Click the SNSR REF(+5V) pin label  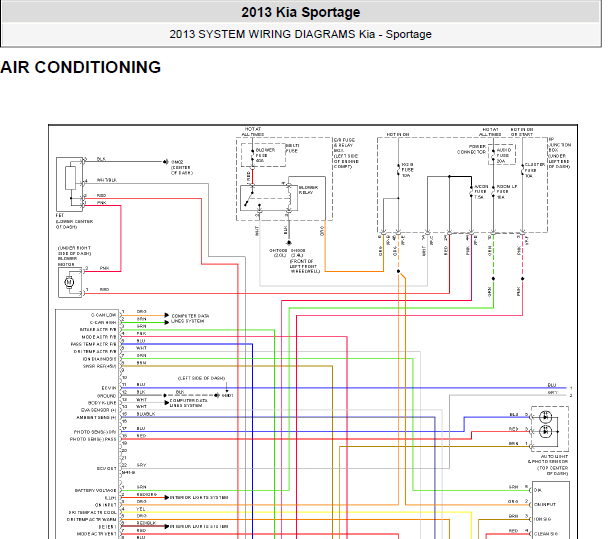pos(99,366)
